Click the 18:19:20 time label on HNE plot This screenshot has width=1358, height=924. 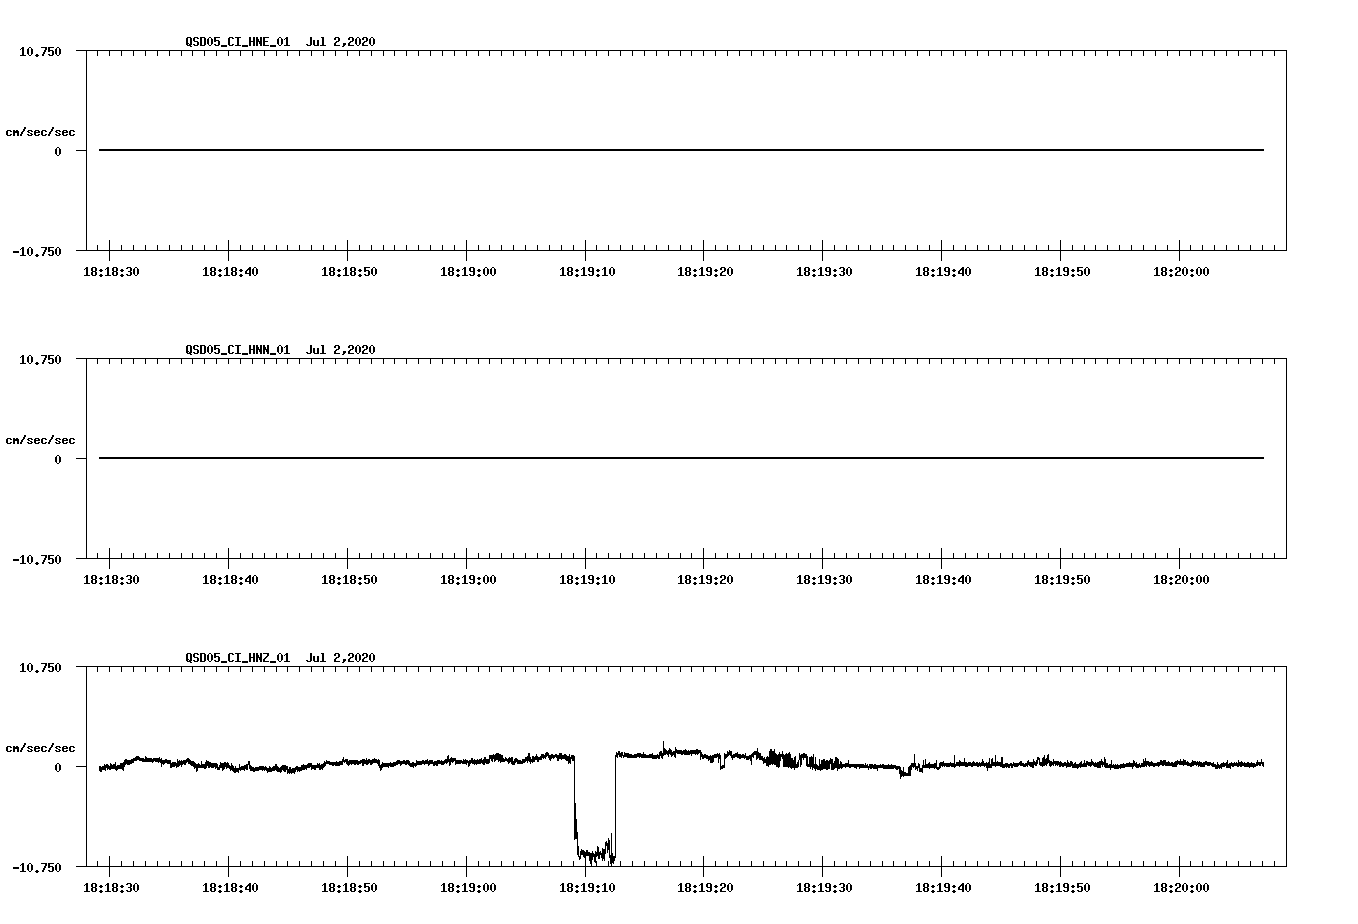coord(705,271)
